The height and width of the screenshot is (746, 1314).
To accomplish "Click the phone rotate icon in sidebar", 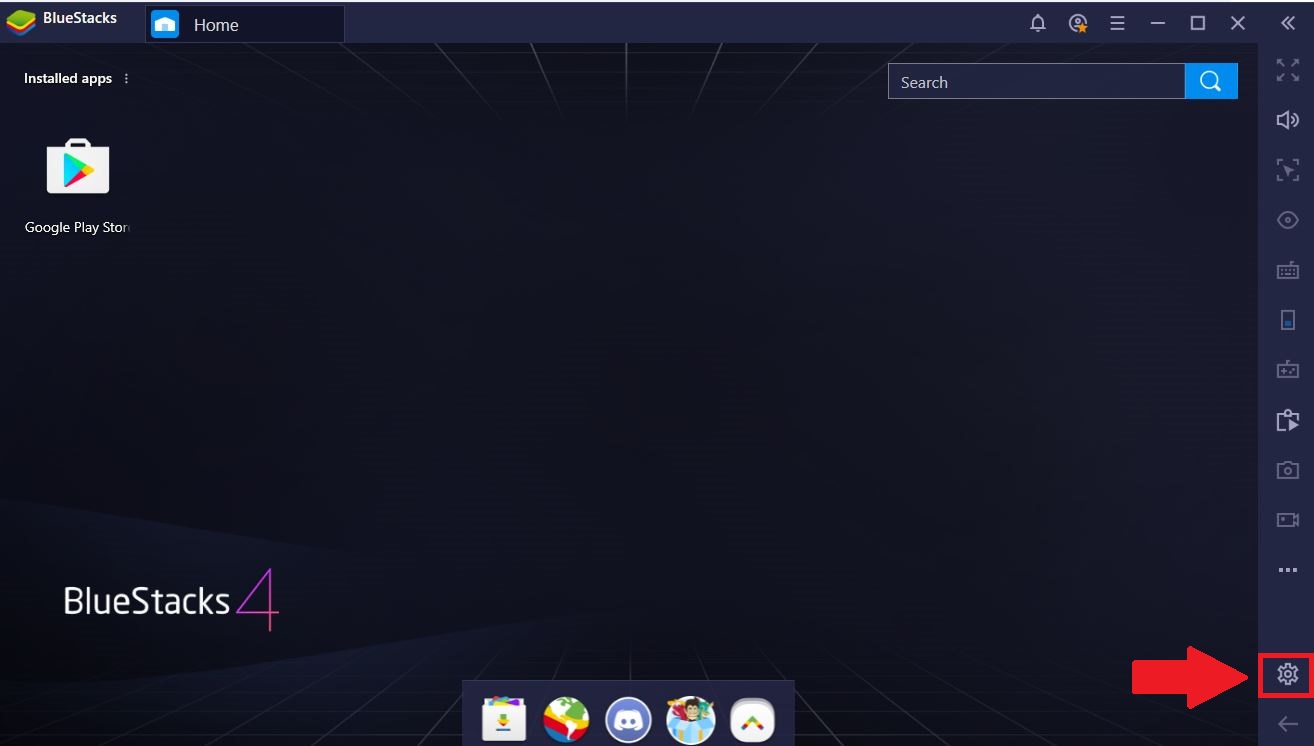I will pyautogui.click(x=1288, y=320).
